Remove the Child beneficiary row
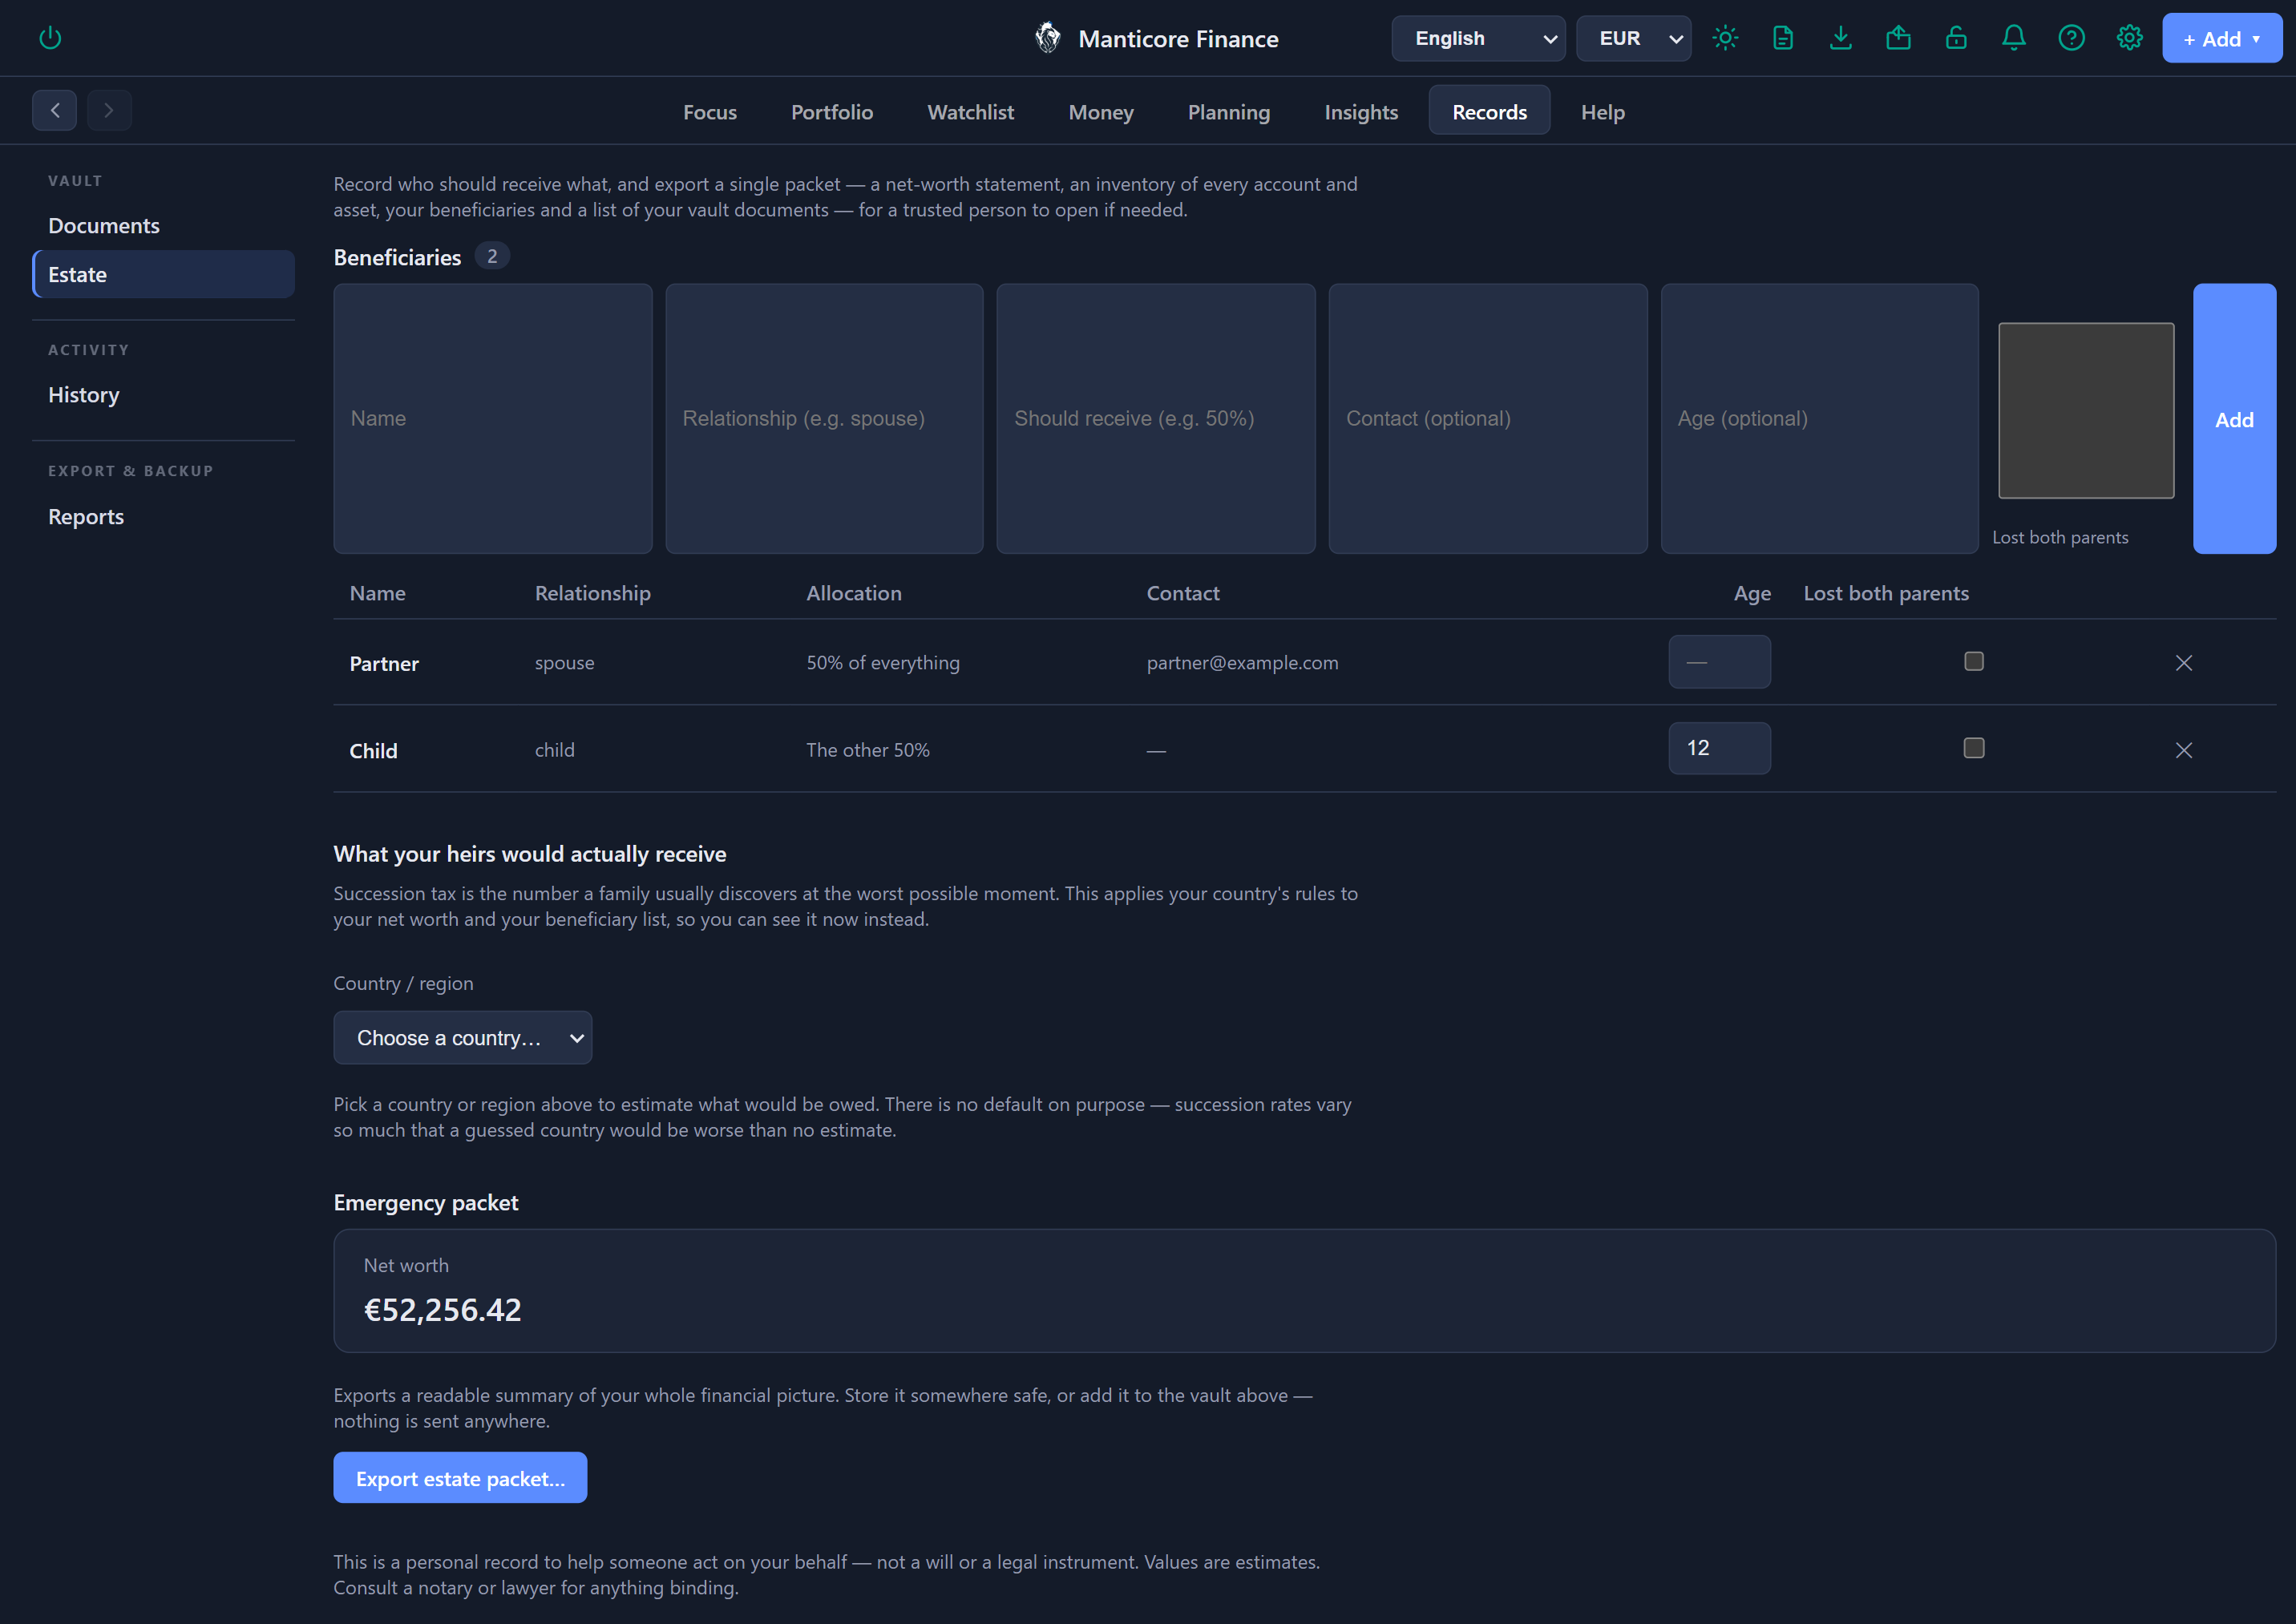The width and height of the screenshot is (2296, 1624). click(2184, 750)
